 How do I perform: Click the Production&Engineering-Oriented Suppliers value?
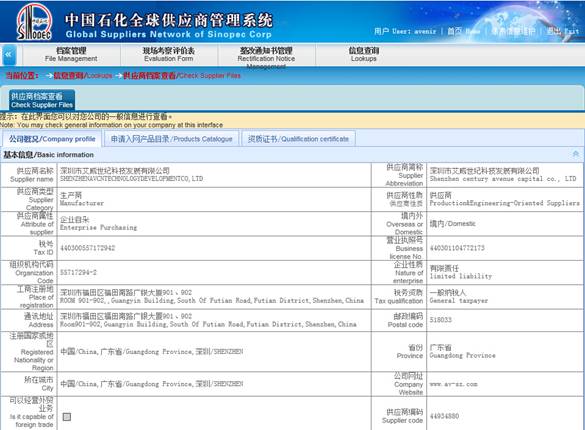(x=505, y=200)
